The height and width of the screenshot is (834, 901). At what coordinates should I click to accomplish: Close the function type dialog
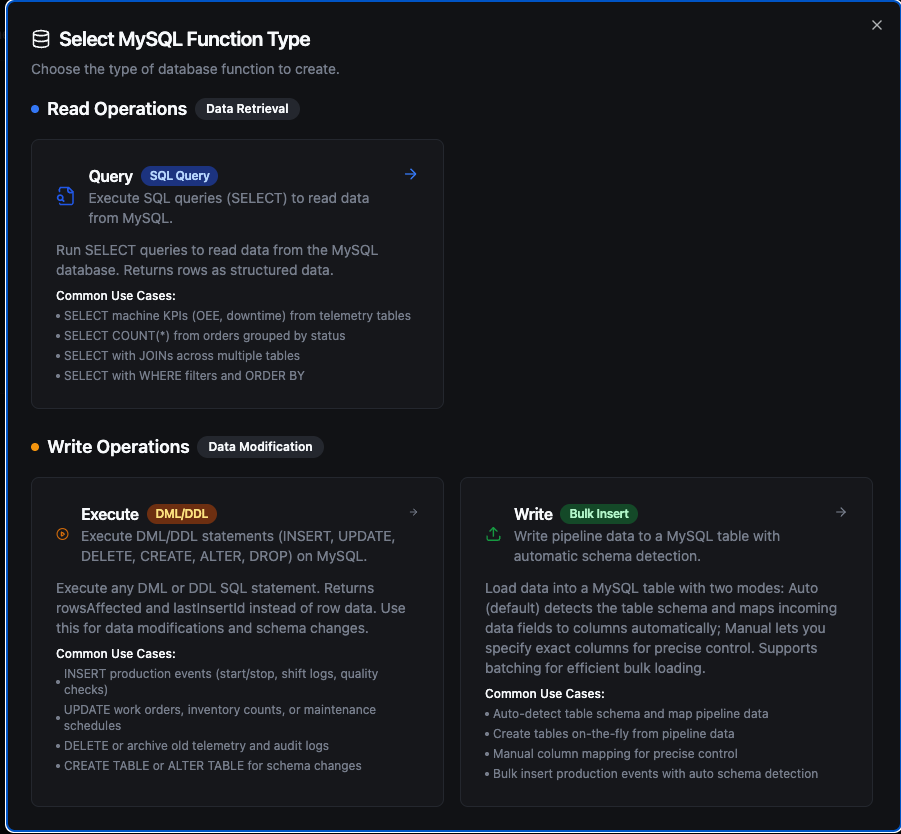(877, 25)
